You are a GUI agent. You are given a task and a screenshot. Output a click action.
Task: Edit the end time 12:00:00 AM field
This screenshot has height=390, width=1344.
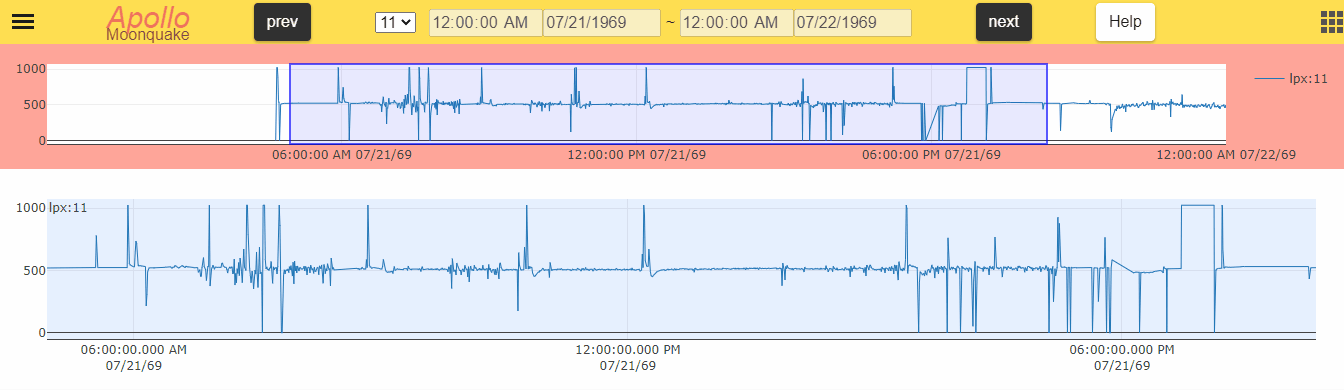pos(737,23)
